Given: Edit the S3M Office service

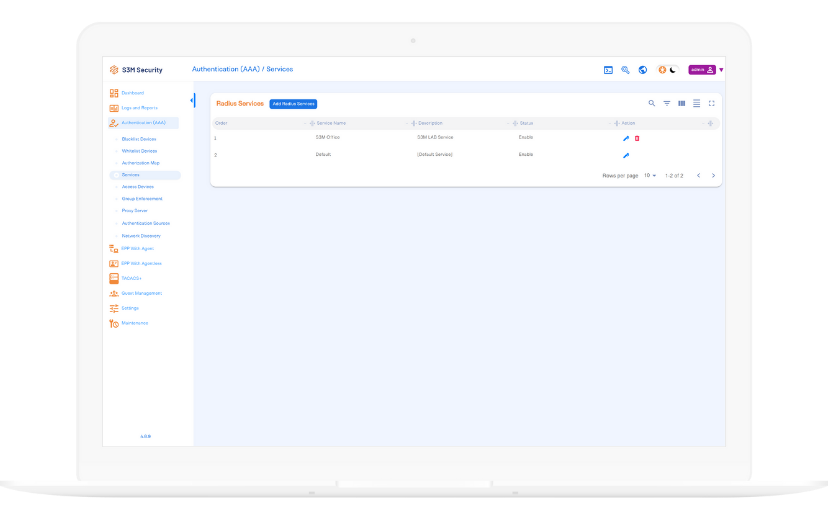Looking at the screenshot, I should pos(626,138).
